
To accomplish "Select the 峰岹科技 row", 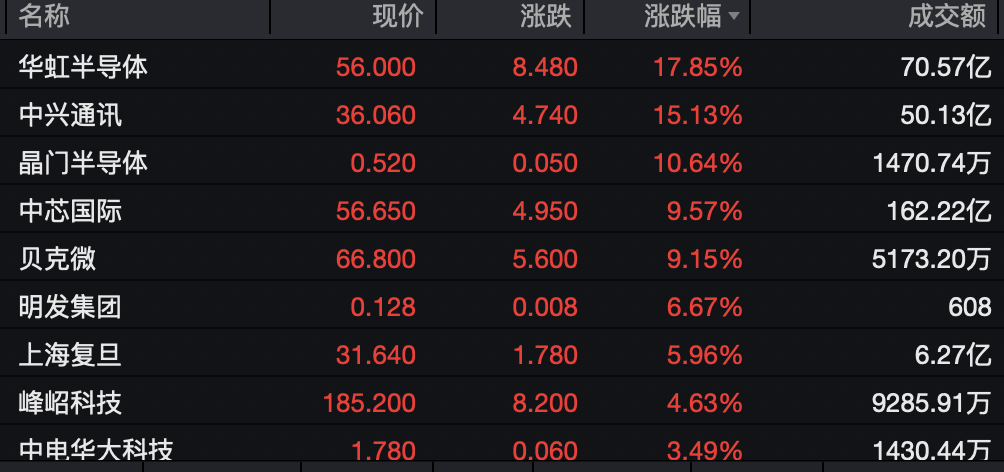I will [71, 403].
